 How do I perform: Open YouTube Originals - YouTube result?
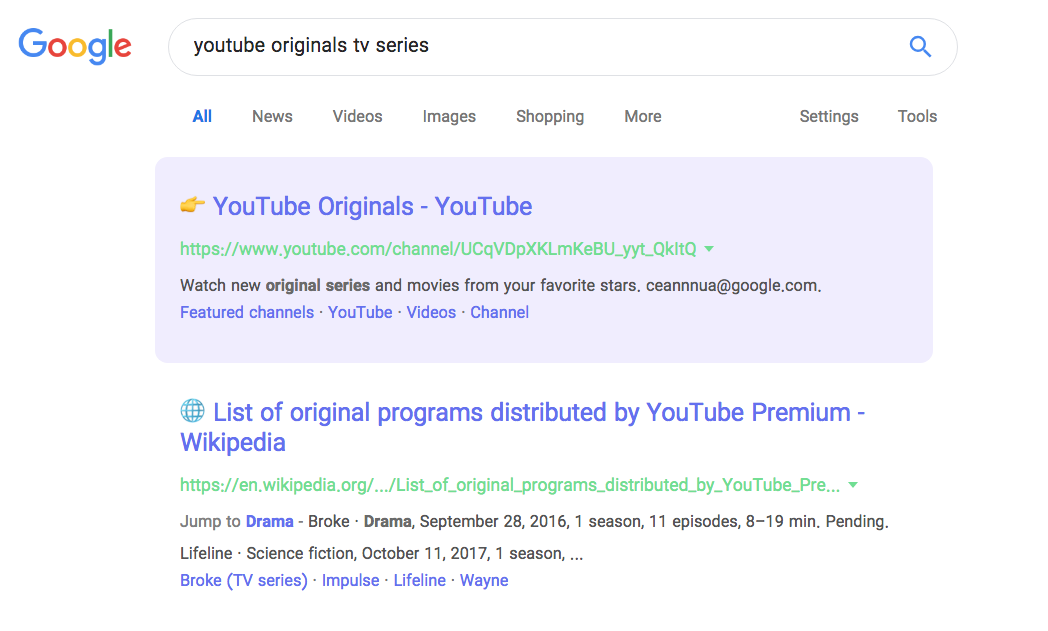coord(372,207)
